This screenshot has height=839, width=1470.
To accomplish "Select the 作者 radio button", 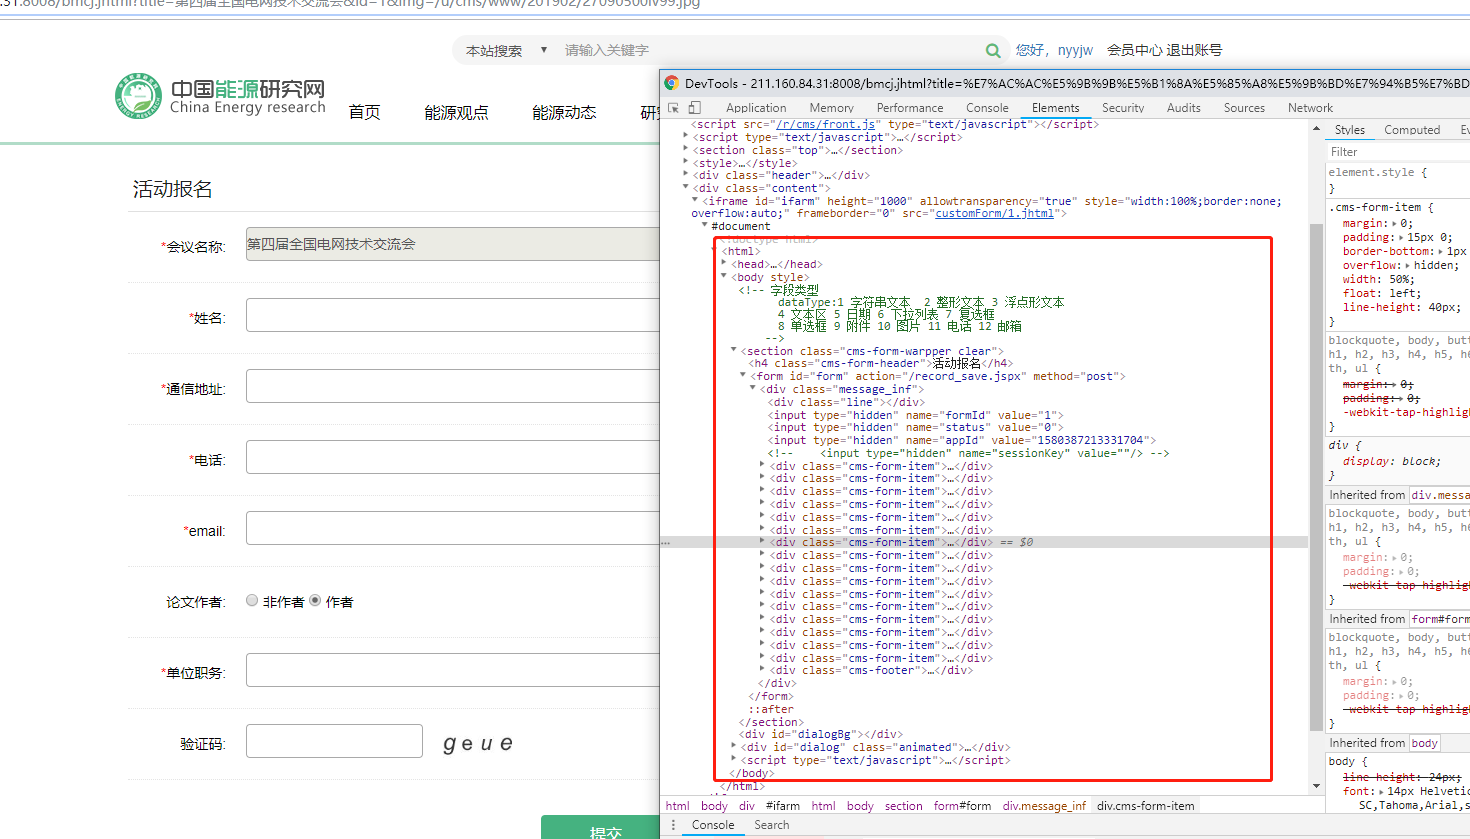I will click(x=315, y=601).
